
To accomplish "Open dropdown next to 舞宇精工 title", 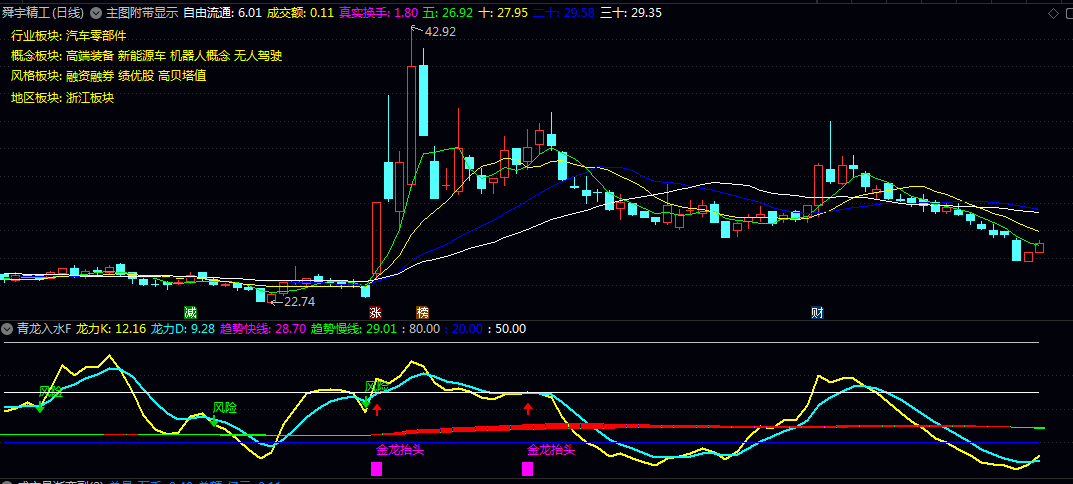I will point(96,13).
